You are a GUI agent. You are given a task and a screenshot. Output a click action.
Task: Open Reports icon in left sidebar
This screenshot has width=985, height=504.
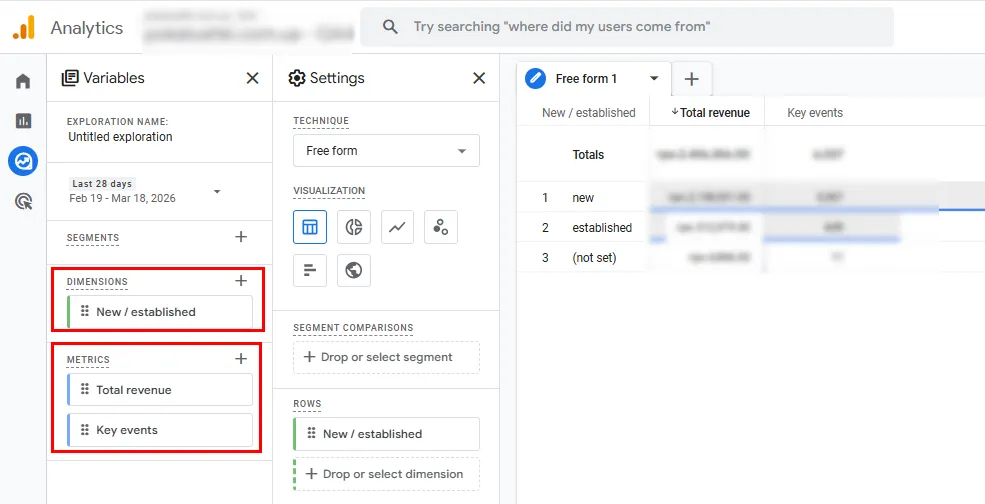23,121
